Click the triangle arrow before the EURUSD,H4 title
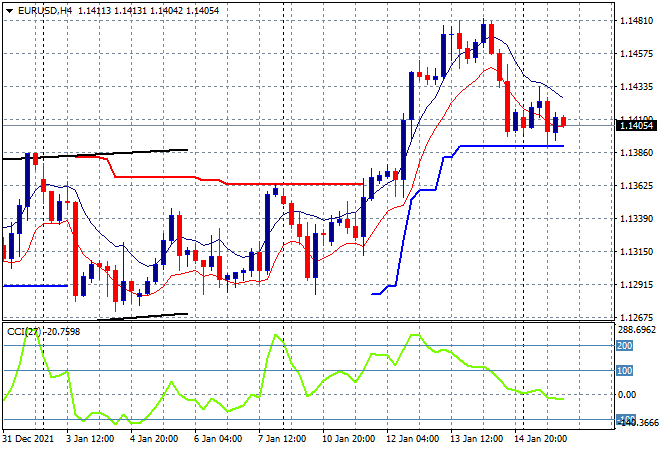Viewport: 660px width, 450px height. pyautogui.click(x=10, y=11)
